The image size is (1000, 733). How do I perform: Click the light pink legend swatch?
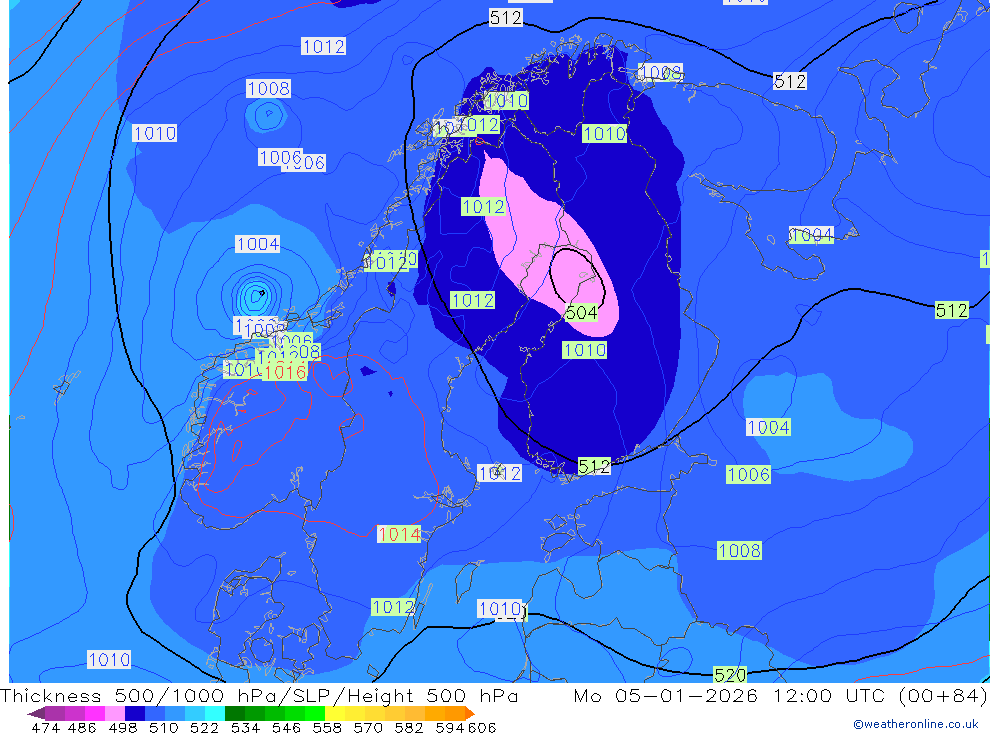(x=115, y=713)
